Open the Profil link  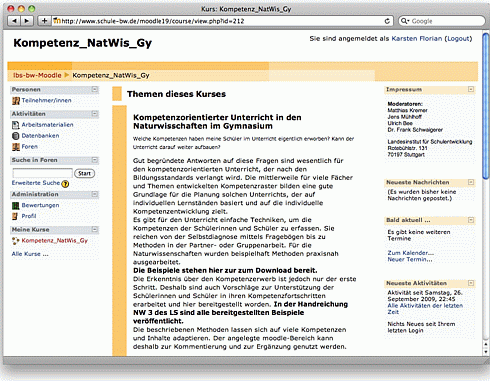click(29, 216)
